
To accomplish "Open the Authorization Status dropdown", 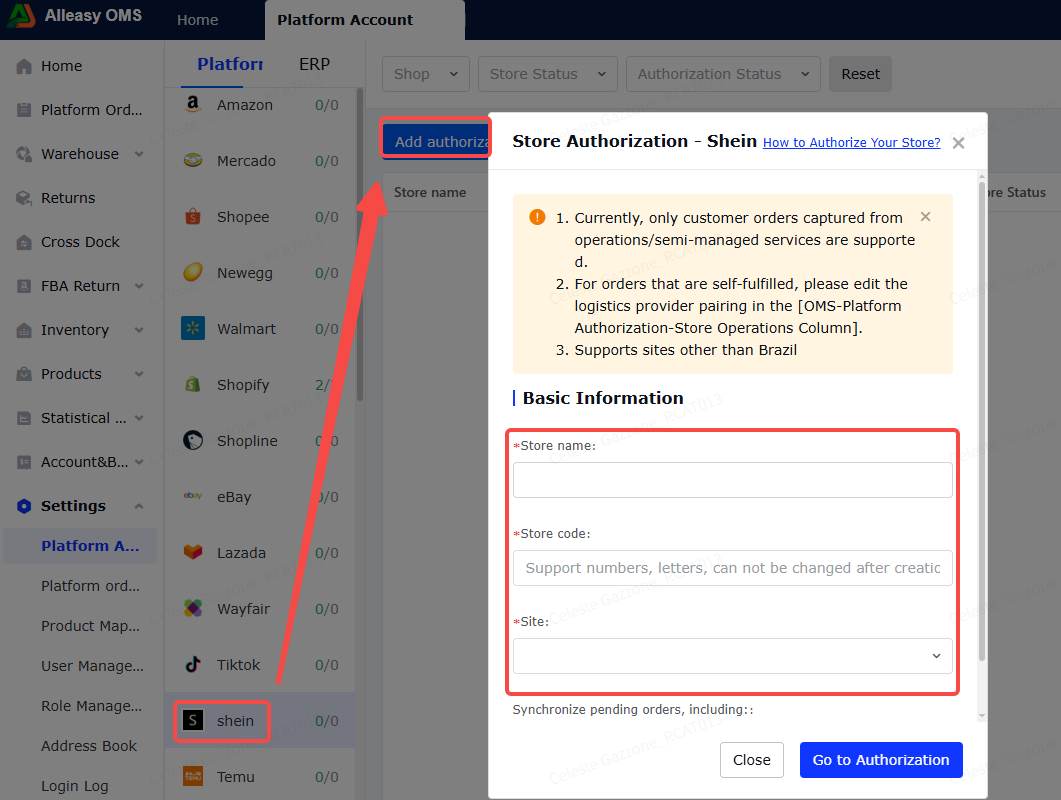I will (x=723, y=74).
